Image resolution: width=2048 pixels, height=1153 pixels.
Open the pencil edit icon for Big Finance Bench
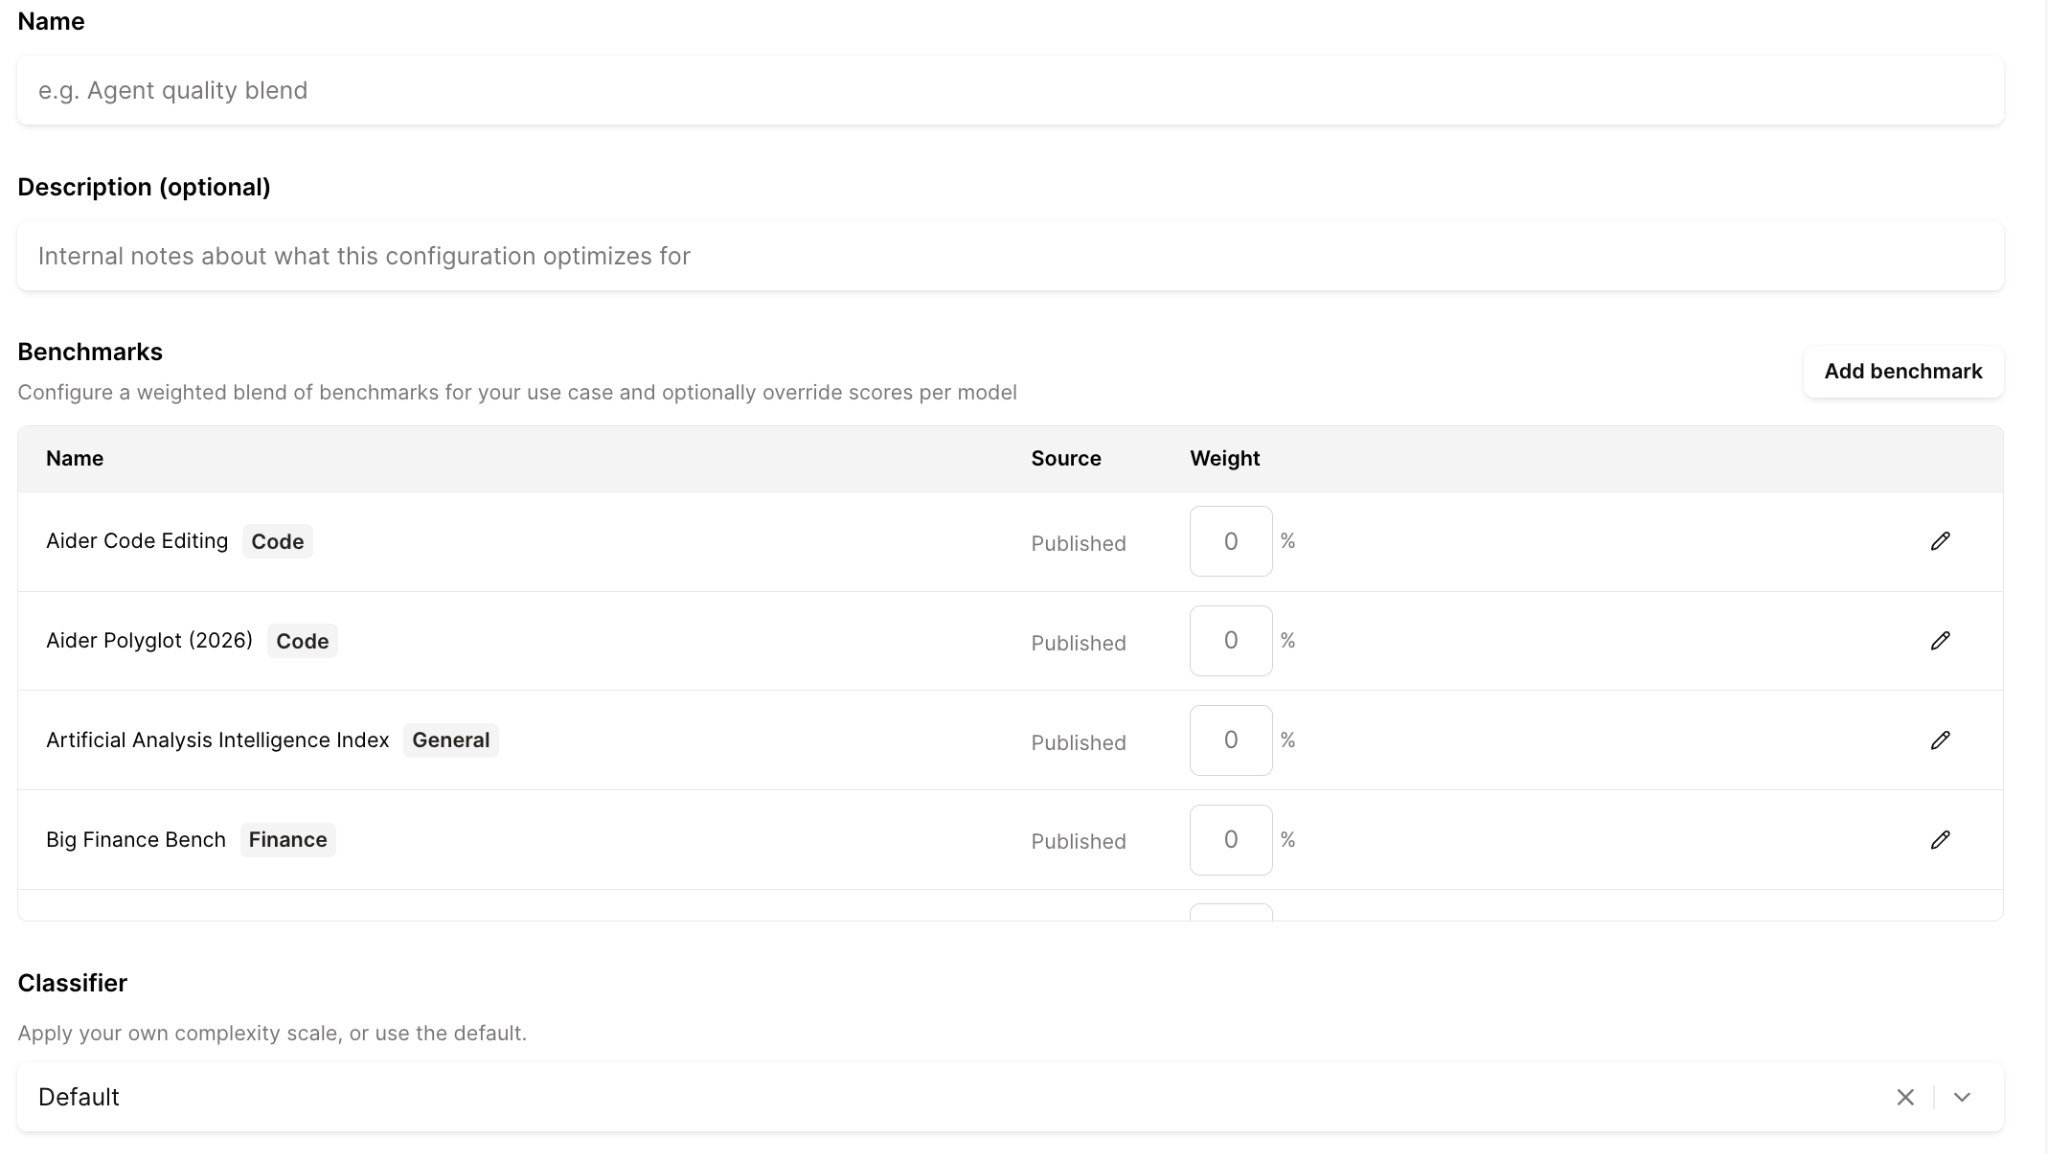1940,840
